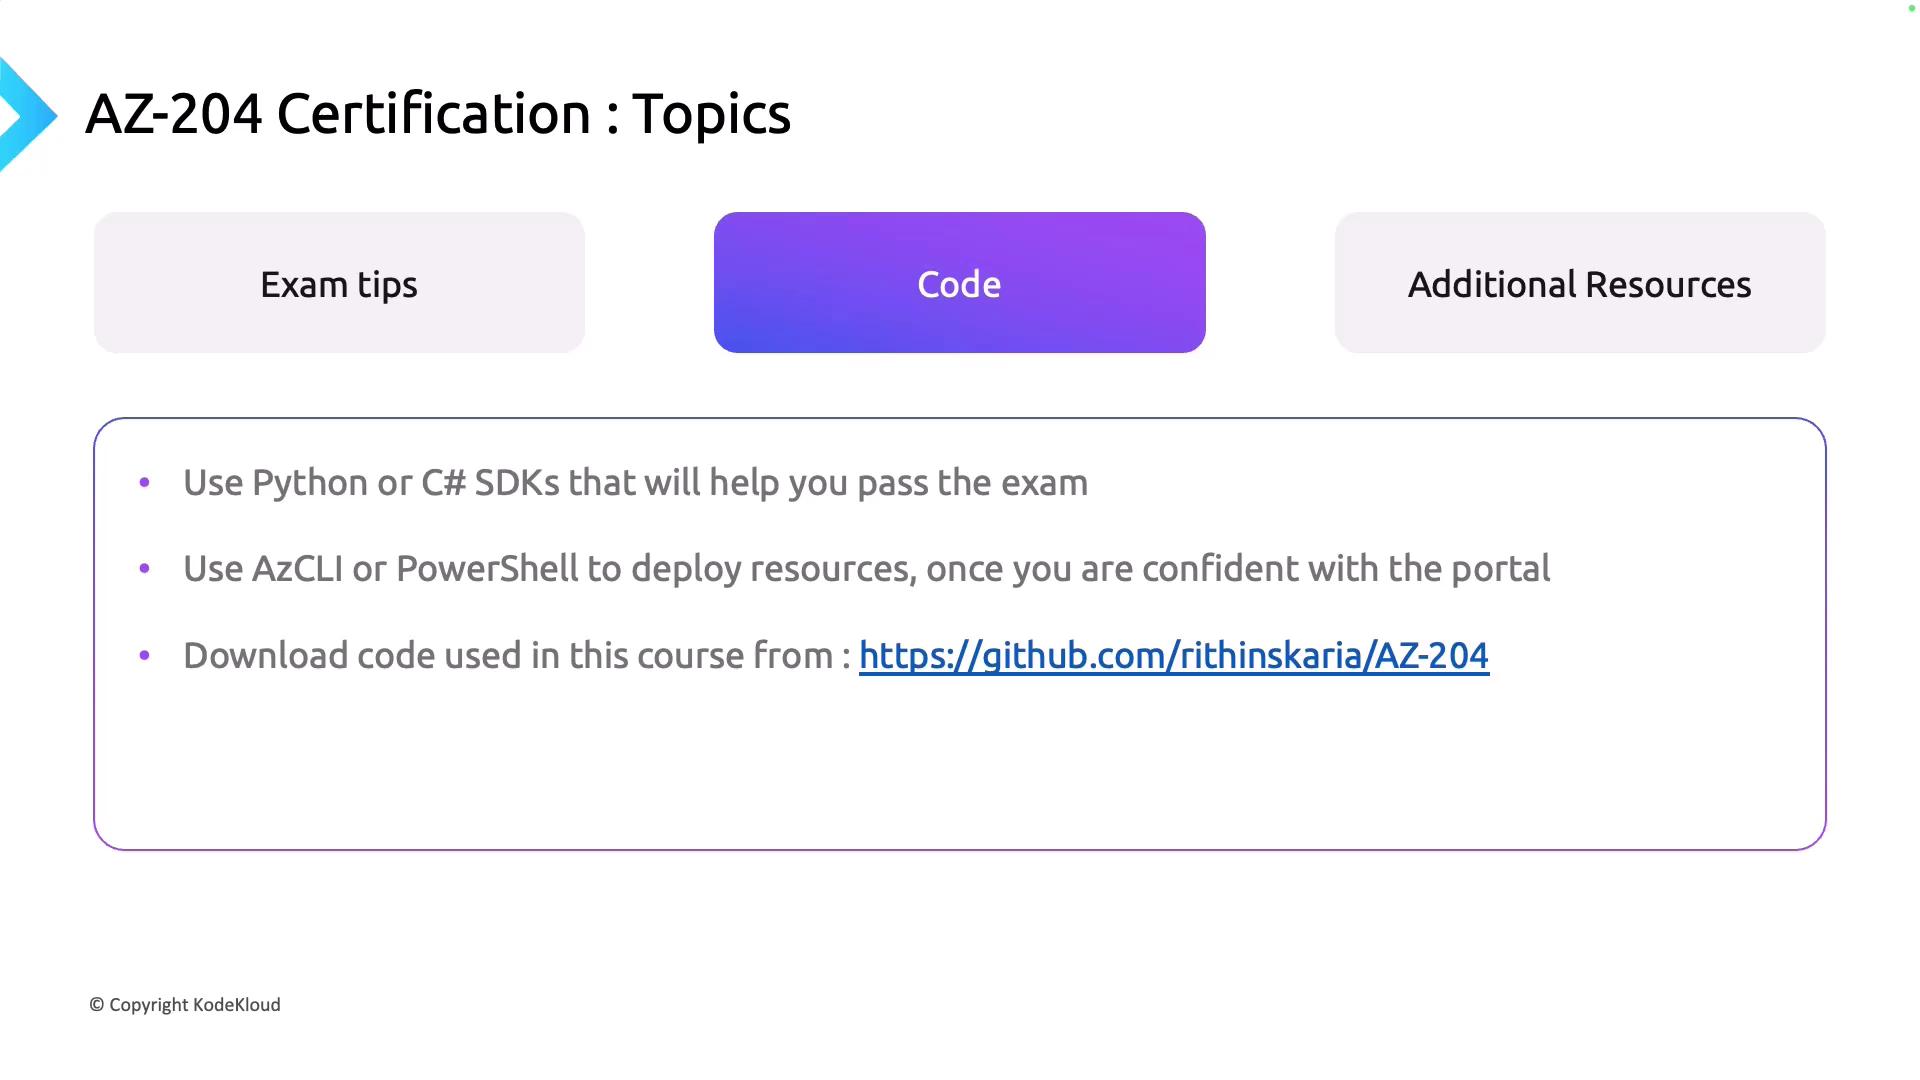Click the small green dot in the corner
The height and width of the screenshot is (1080, 1920).
pos(1911,9)
